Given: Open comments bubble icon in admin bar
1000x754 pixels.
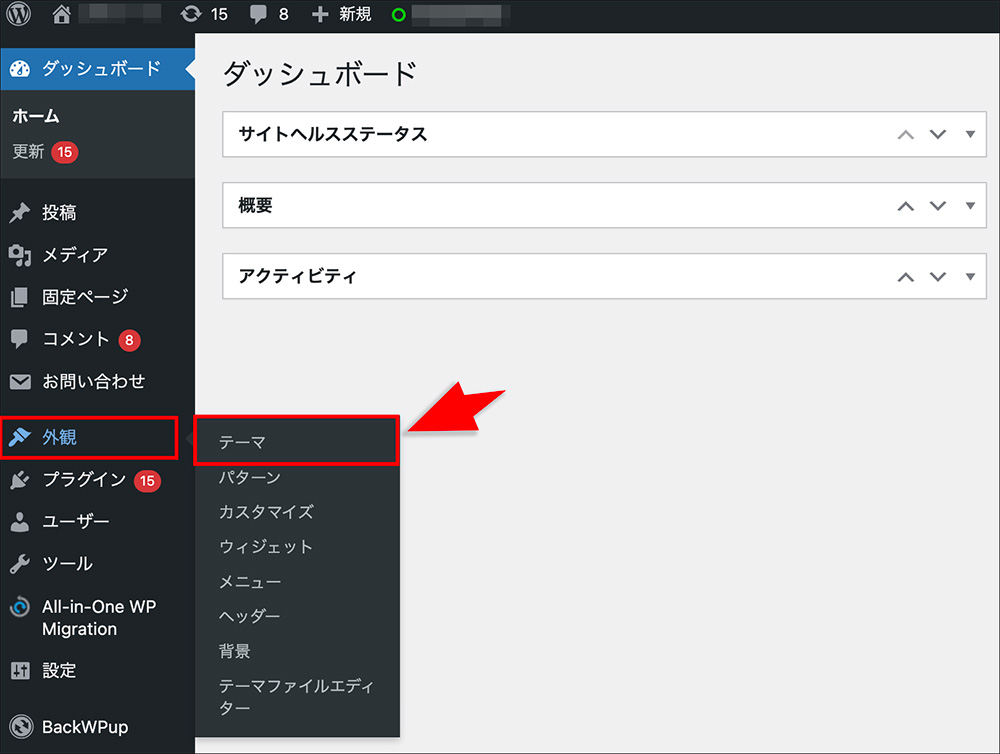Looking at the screenshot, I should pos(259,15).
